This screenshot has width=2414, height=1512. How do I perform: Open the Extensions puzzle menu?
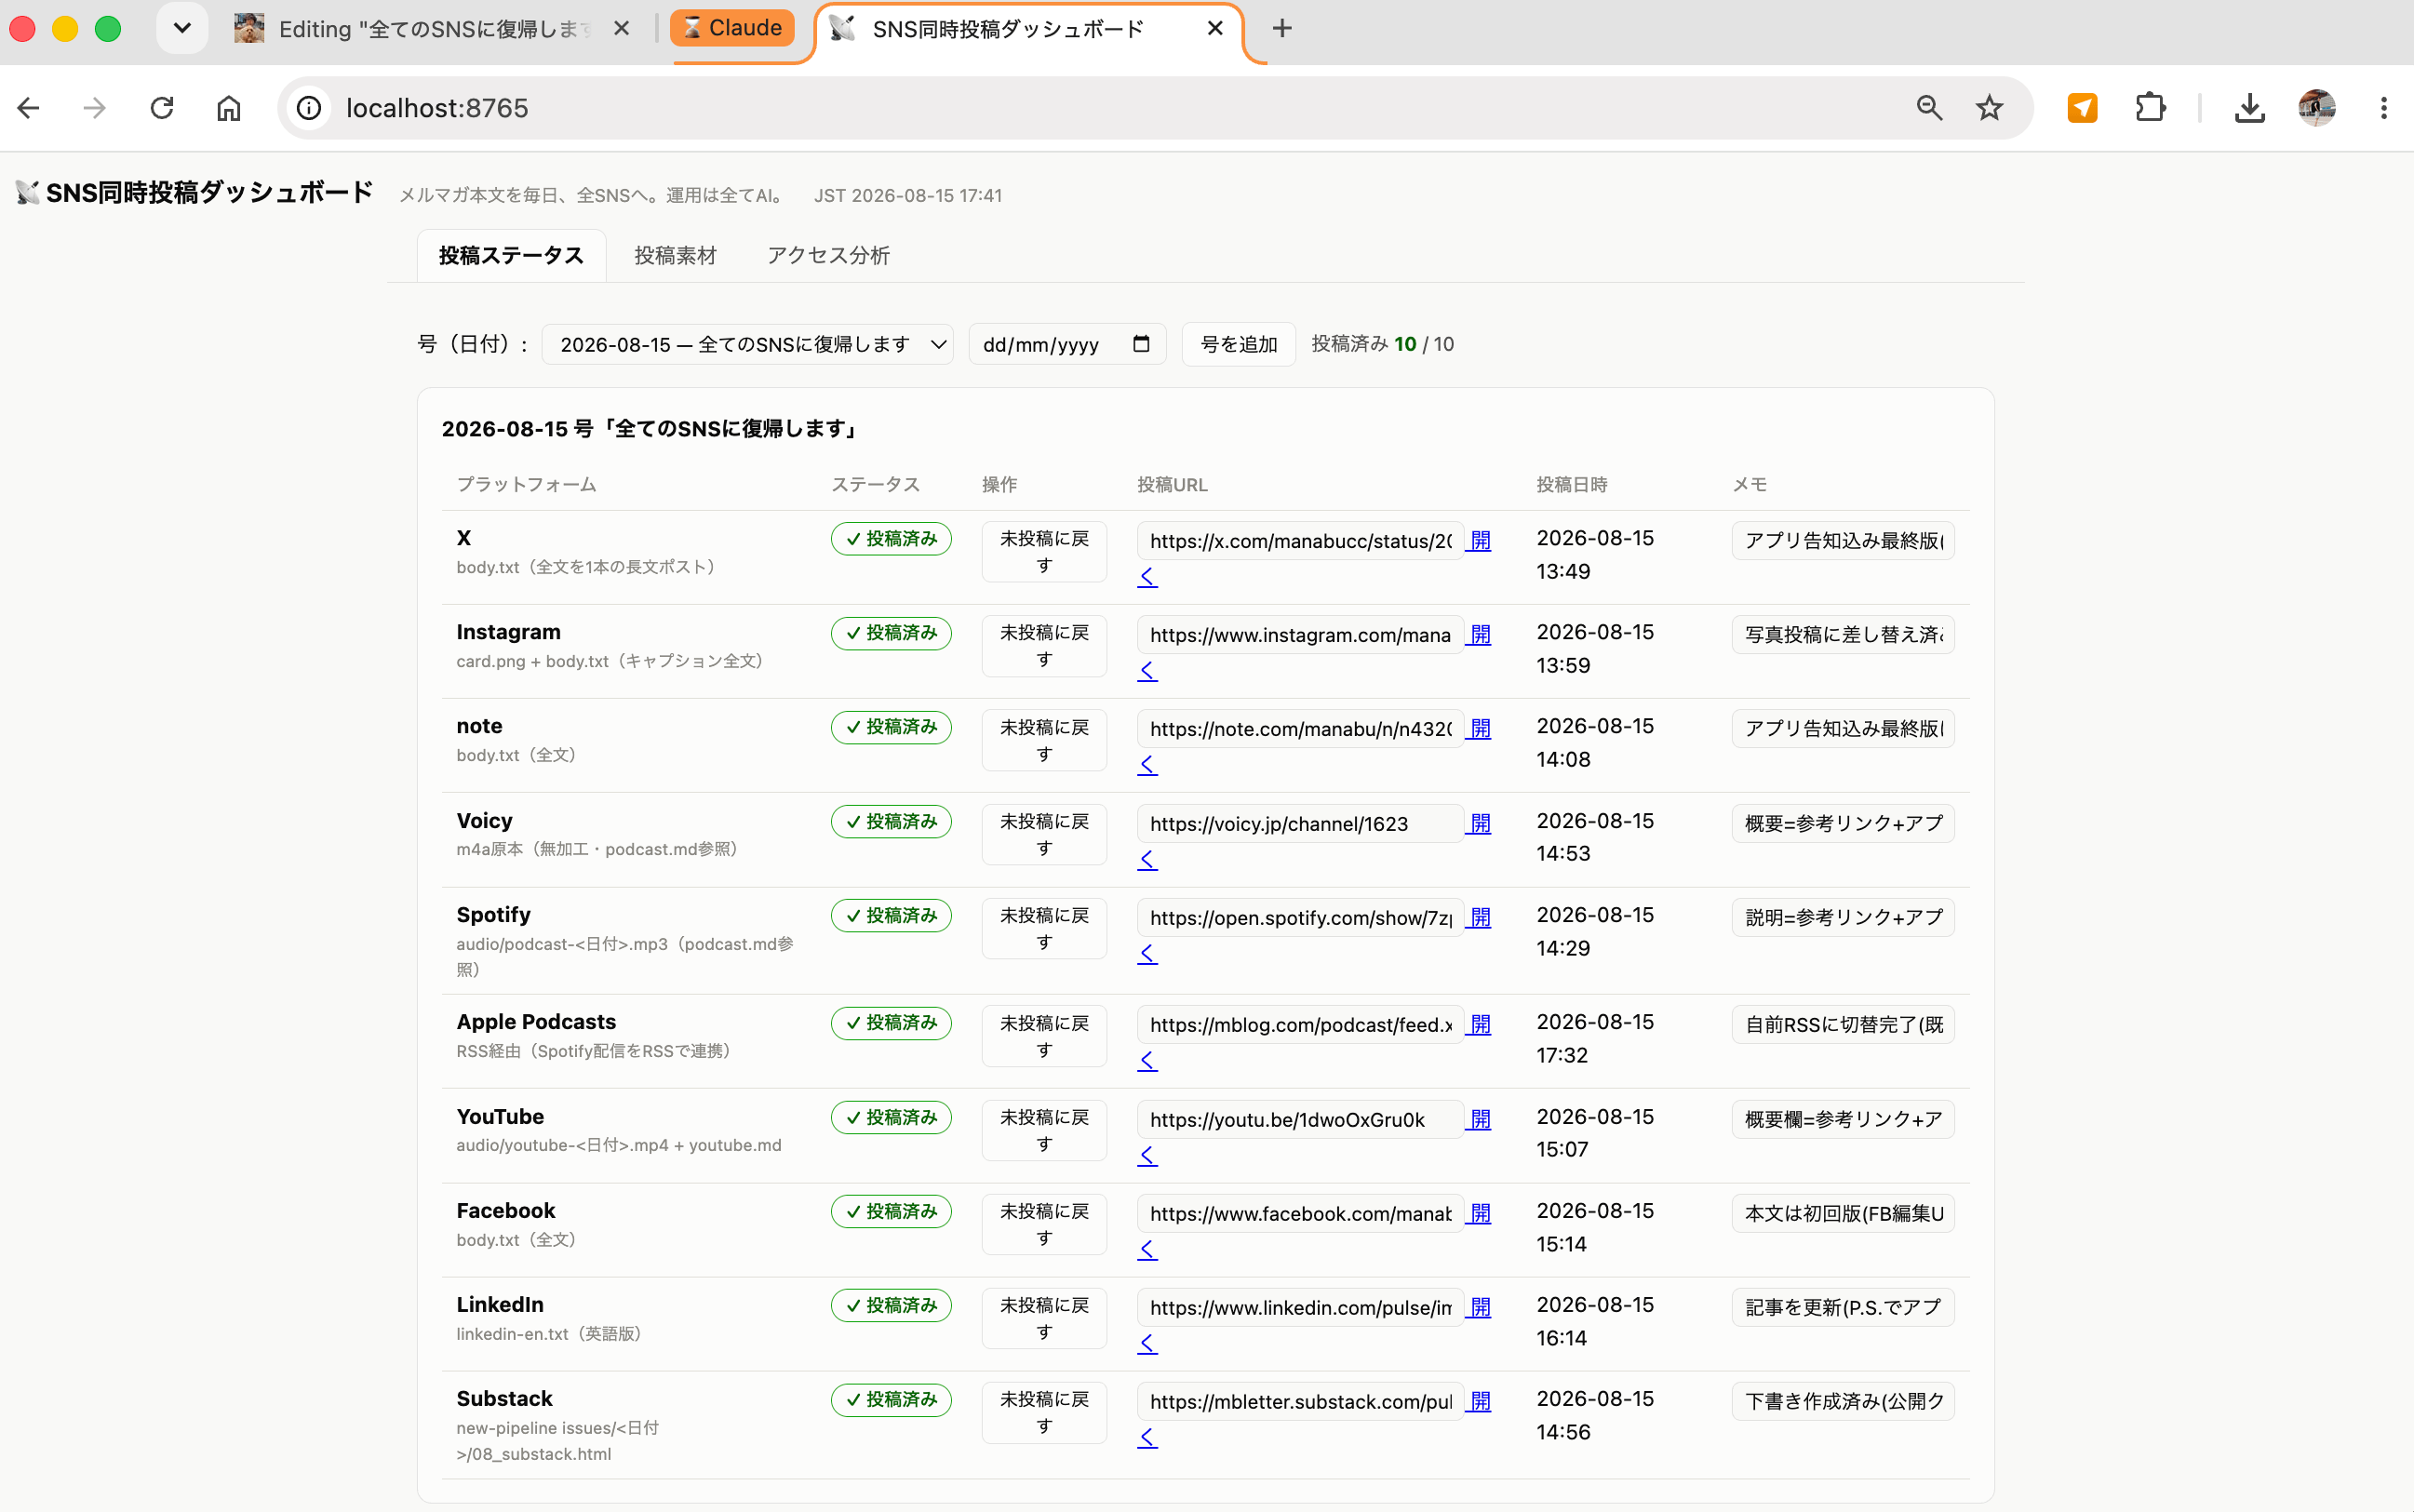(x=2150, y=108)
